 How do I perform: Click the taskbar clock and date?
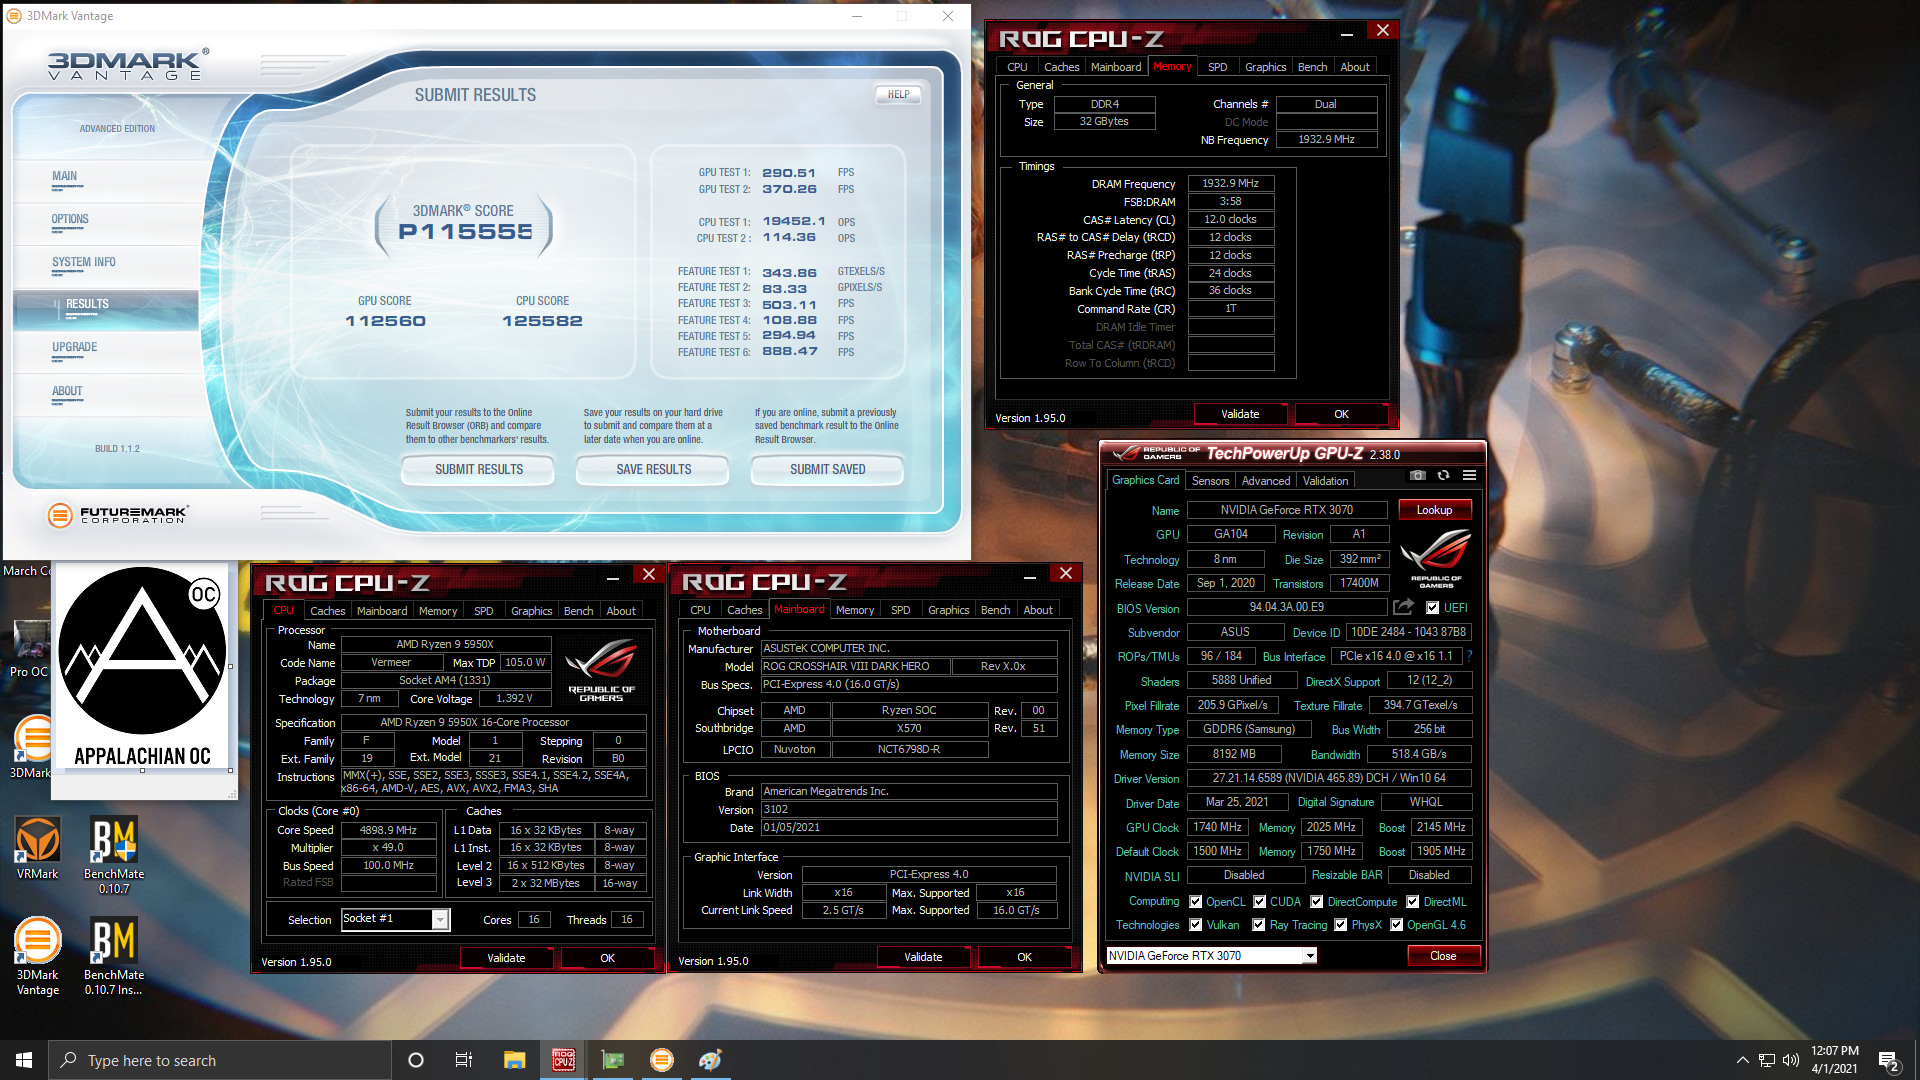point(1834,1060)
